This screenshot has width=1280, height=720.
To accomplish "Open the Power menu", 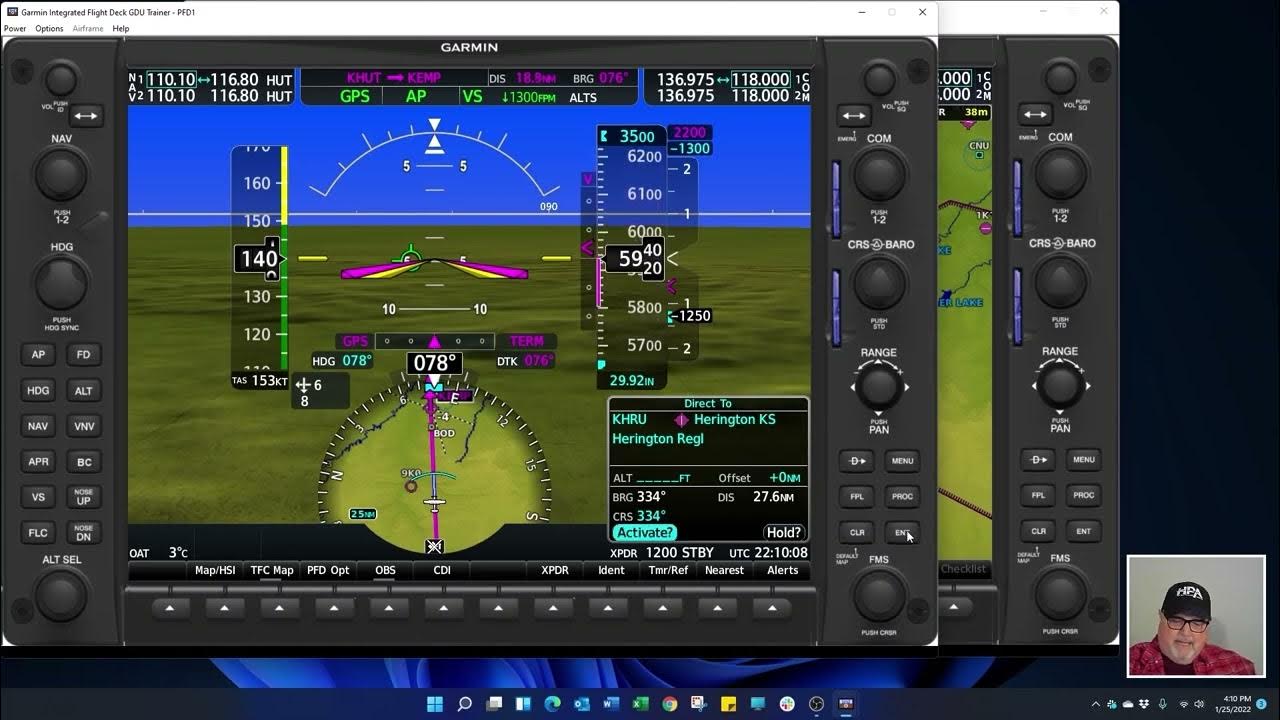I will (15, 29).
